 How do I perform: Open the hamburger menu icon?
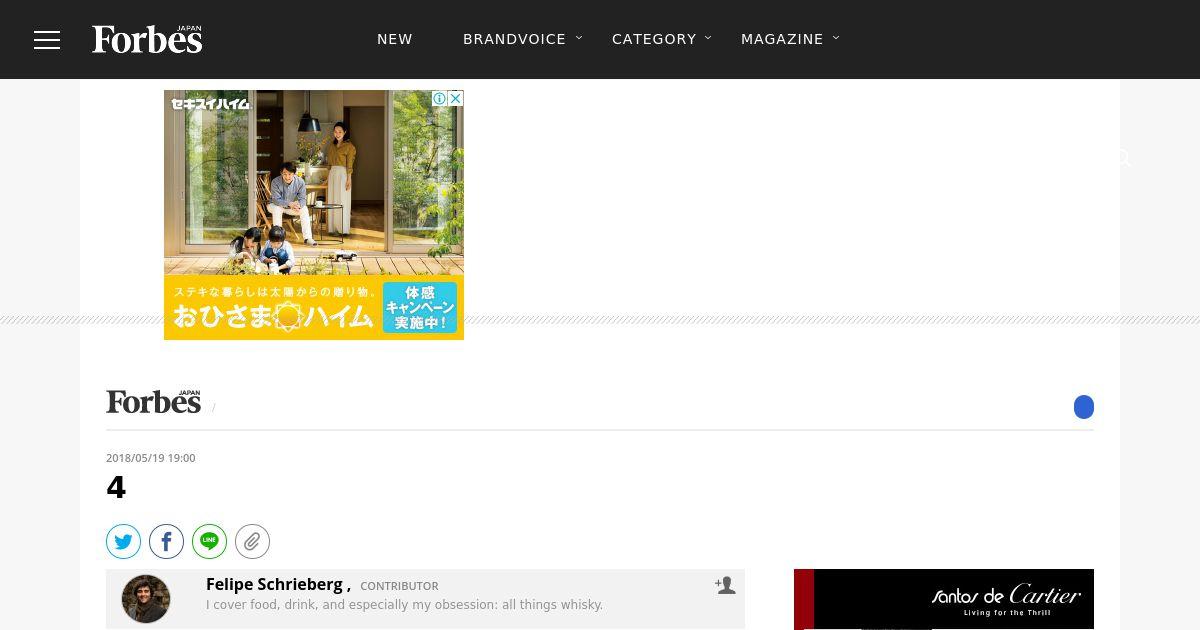pos(47,40)
